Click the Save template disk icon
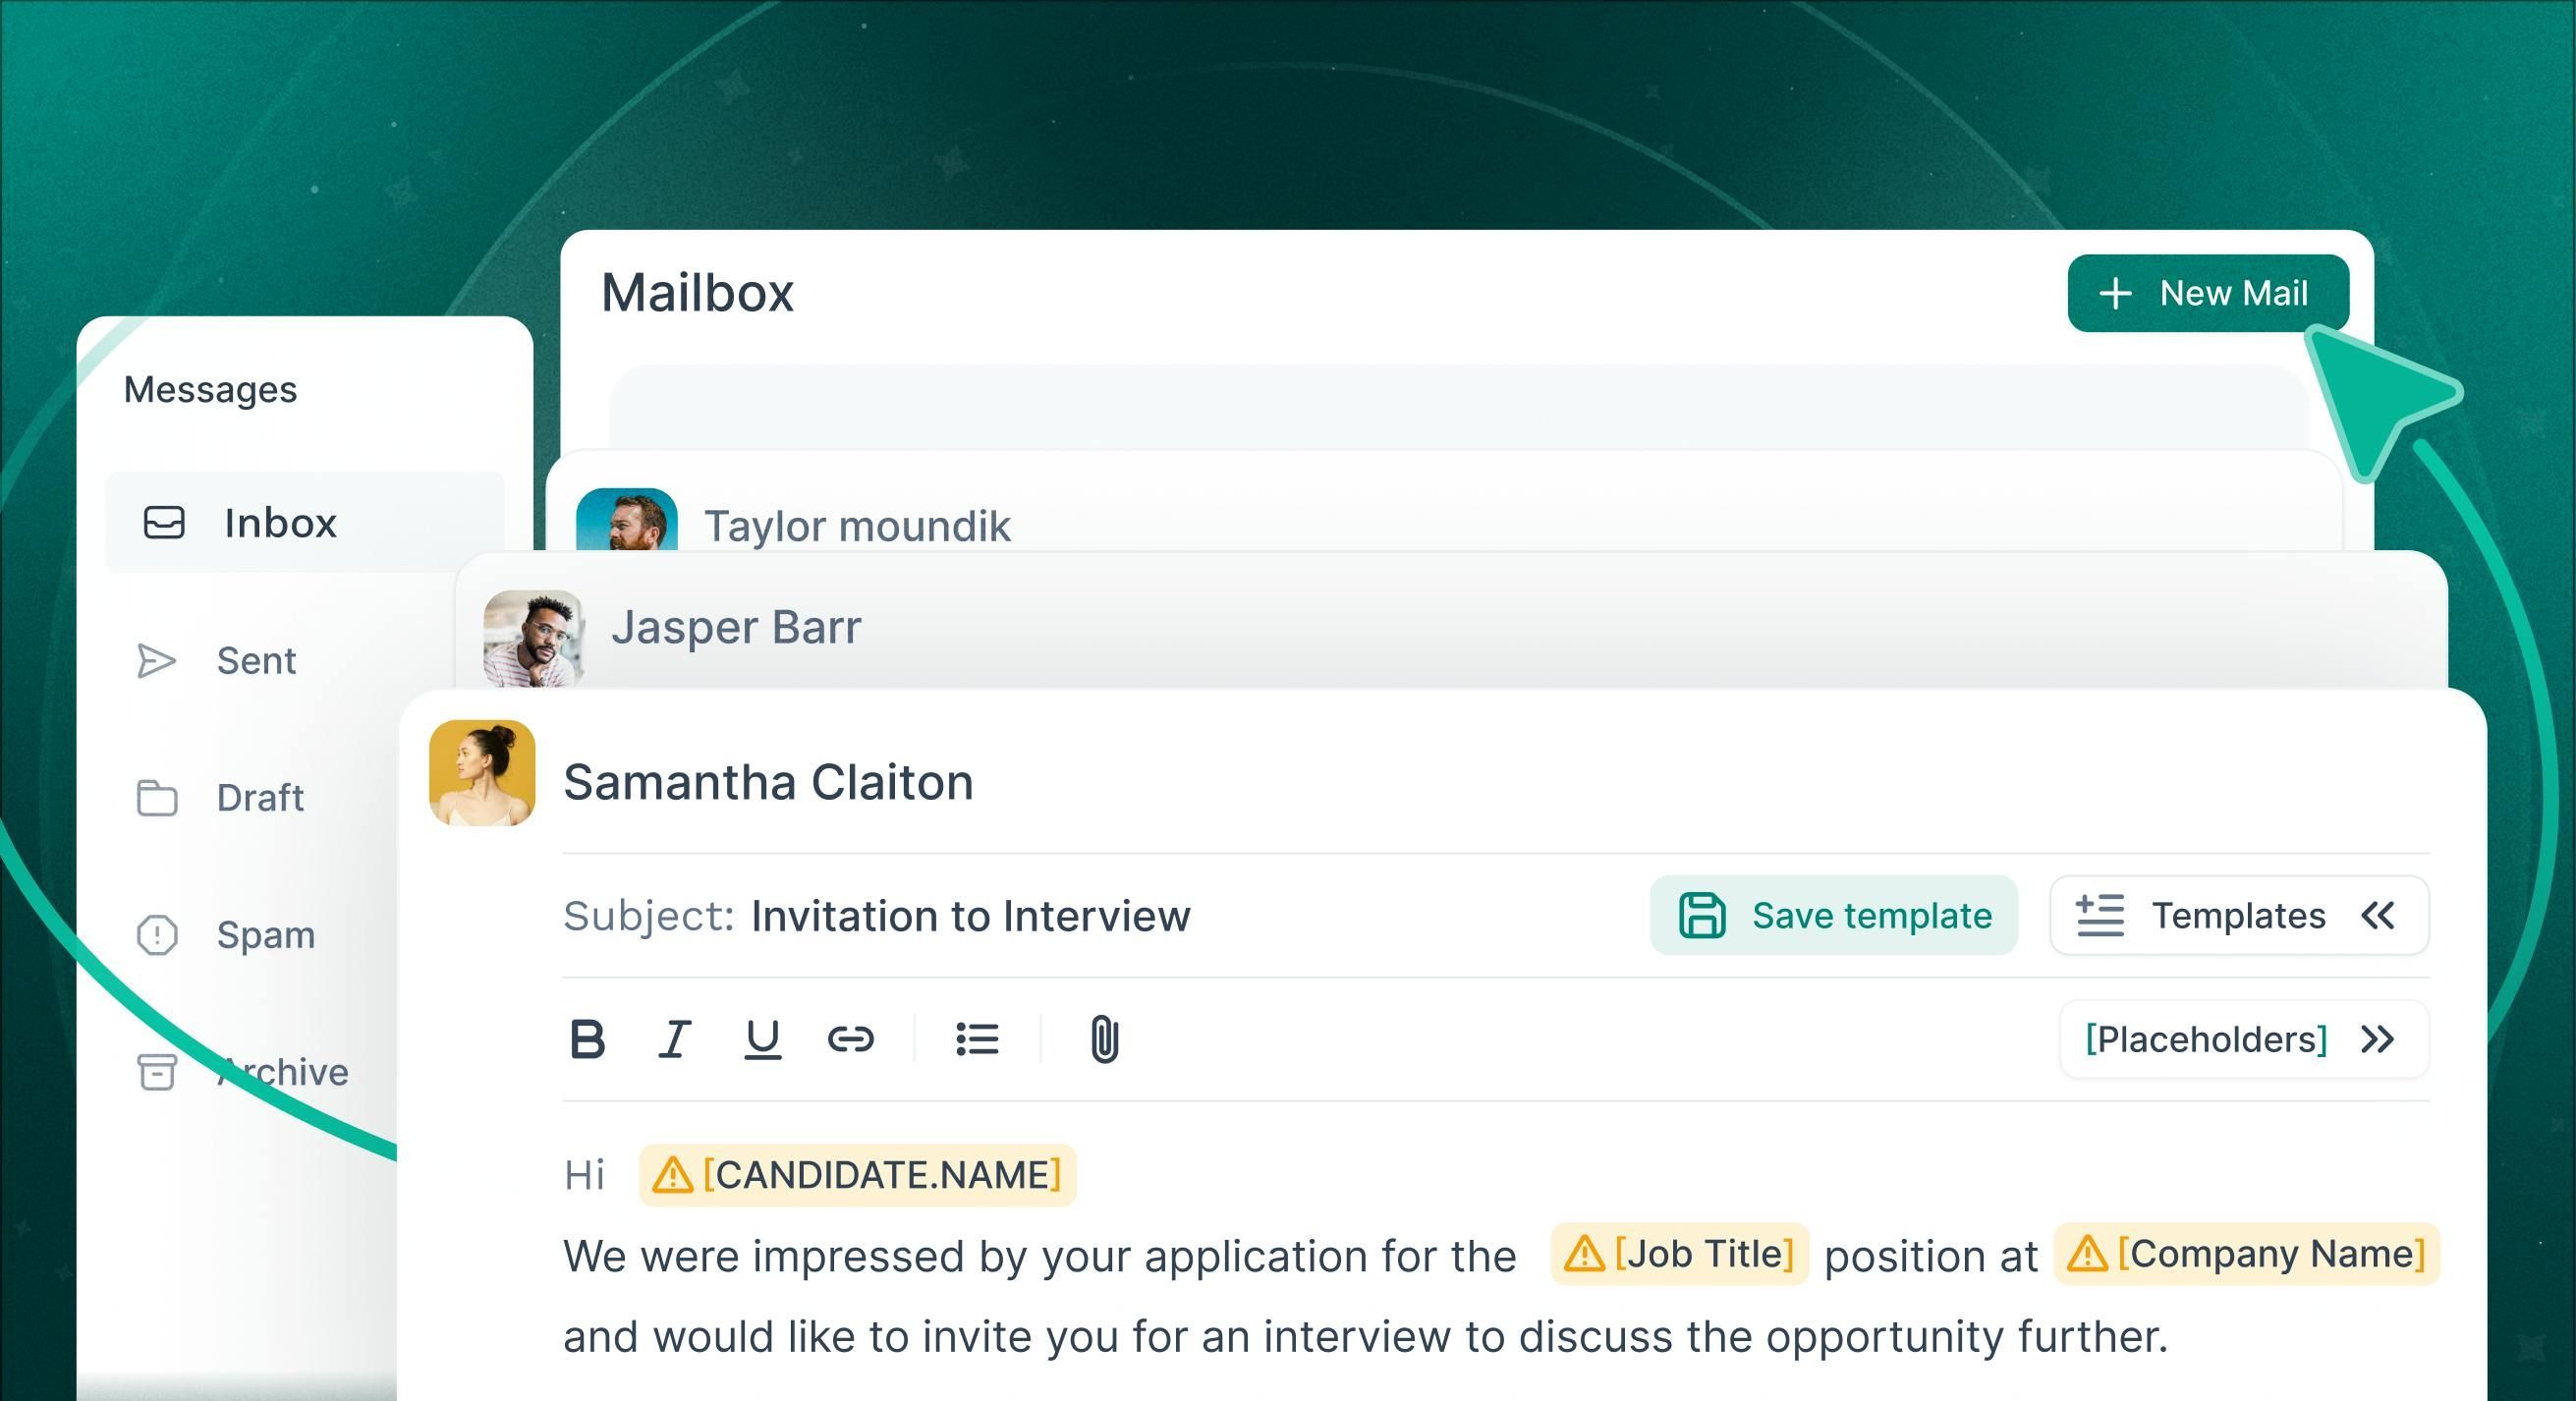 point(1701,915)
